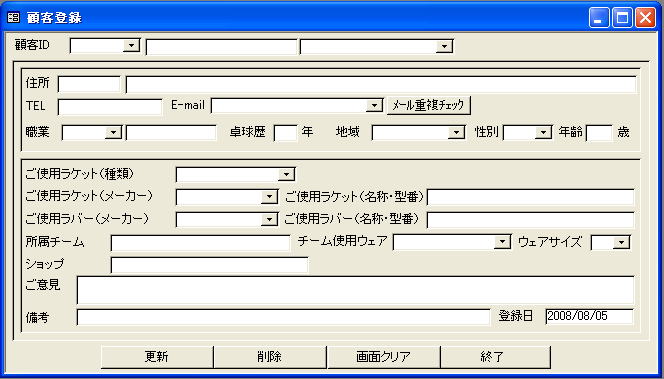Click the 備考 input field
This screenshot has height=379, width=664.
point(283,317)
